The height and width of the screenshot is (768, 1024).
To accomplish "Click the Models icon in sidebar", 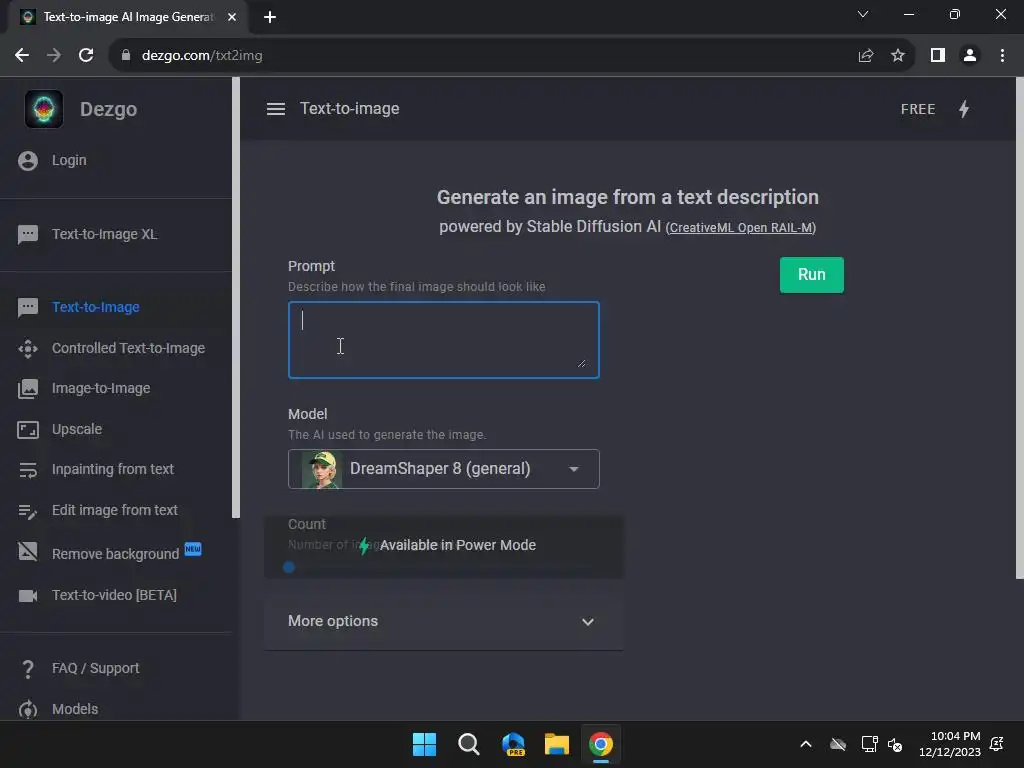I will [28, 709].
